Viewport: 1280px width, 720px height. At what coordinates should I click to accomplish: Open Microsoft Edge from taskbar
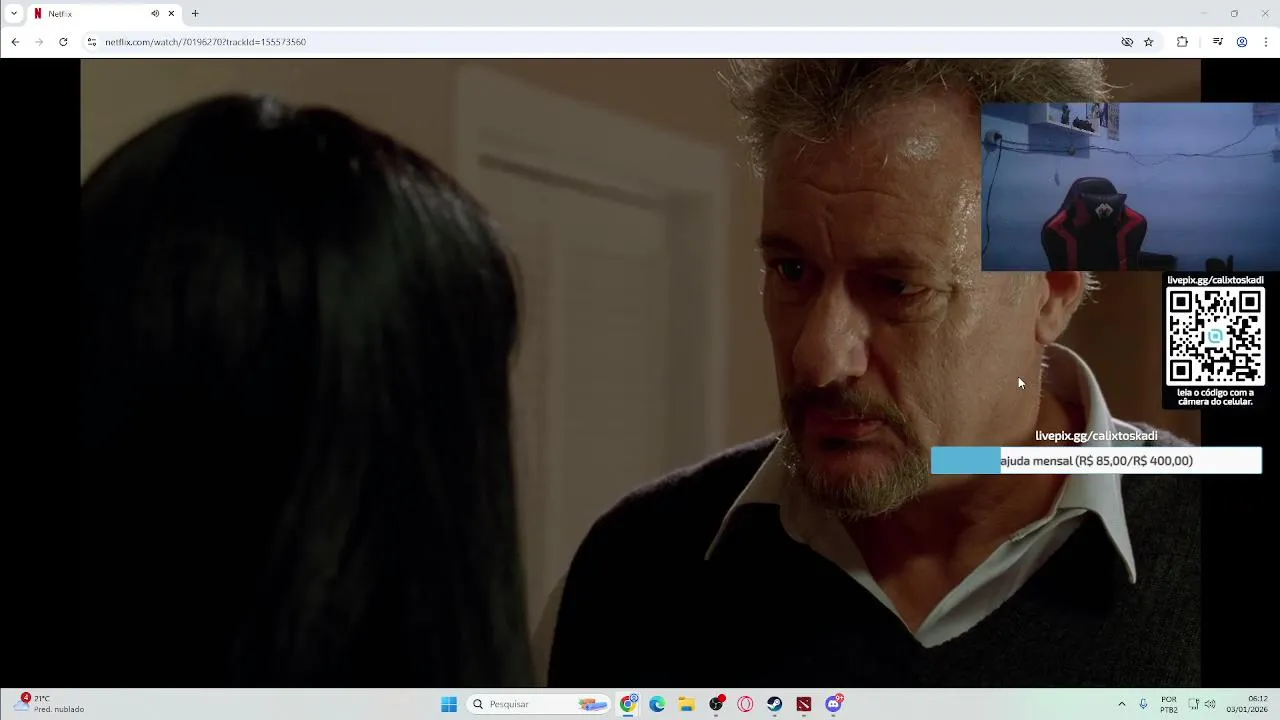pos(657,704)
